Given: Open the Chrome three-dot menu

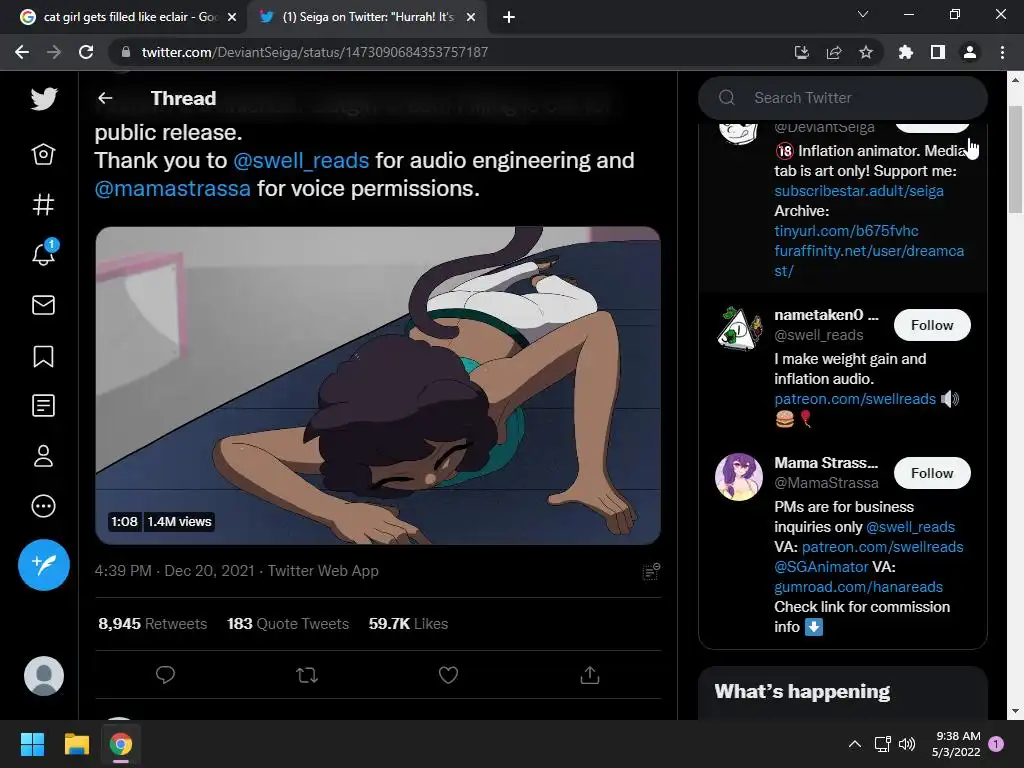Looking at the screenshot, I should [1002, 52].
